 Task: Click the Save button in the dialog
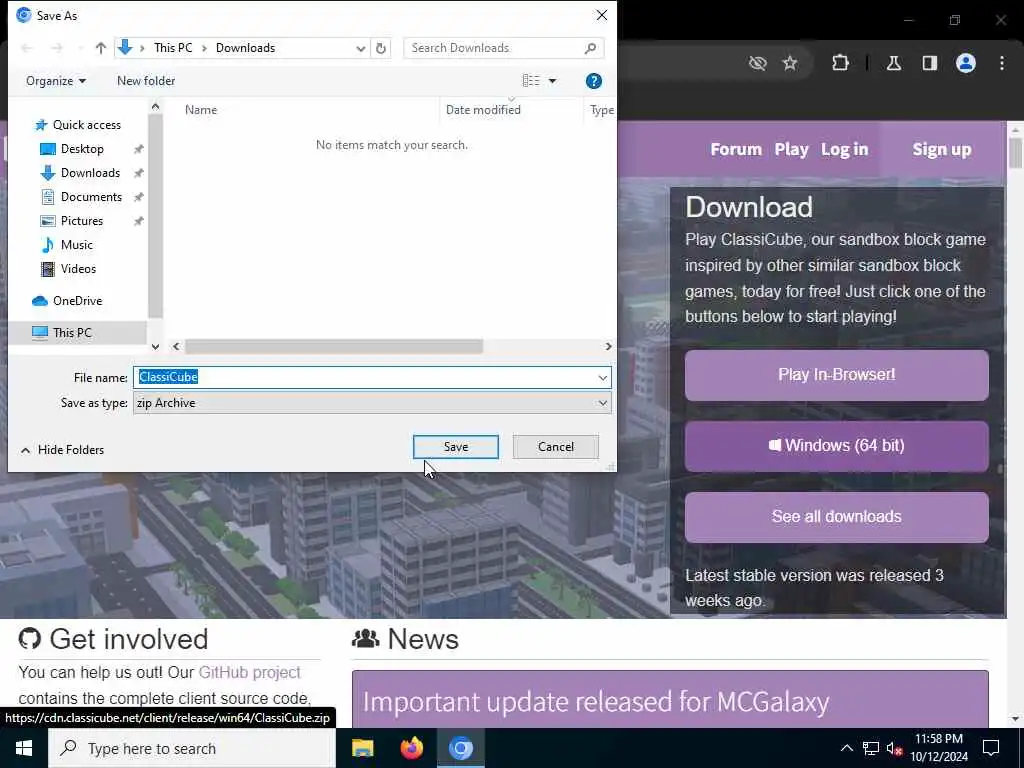click(x=455, y=447)
